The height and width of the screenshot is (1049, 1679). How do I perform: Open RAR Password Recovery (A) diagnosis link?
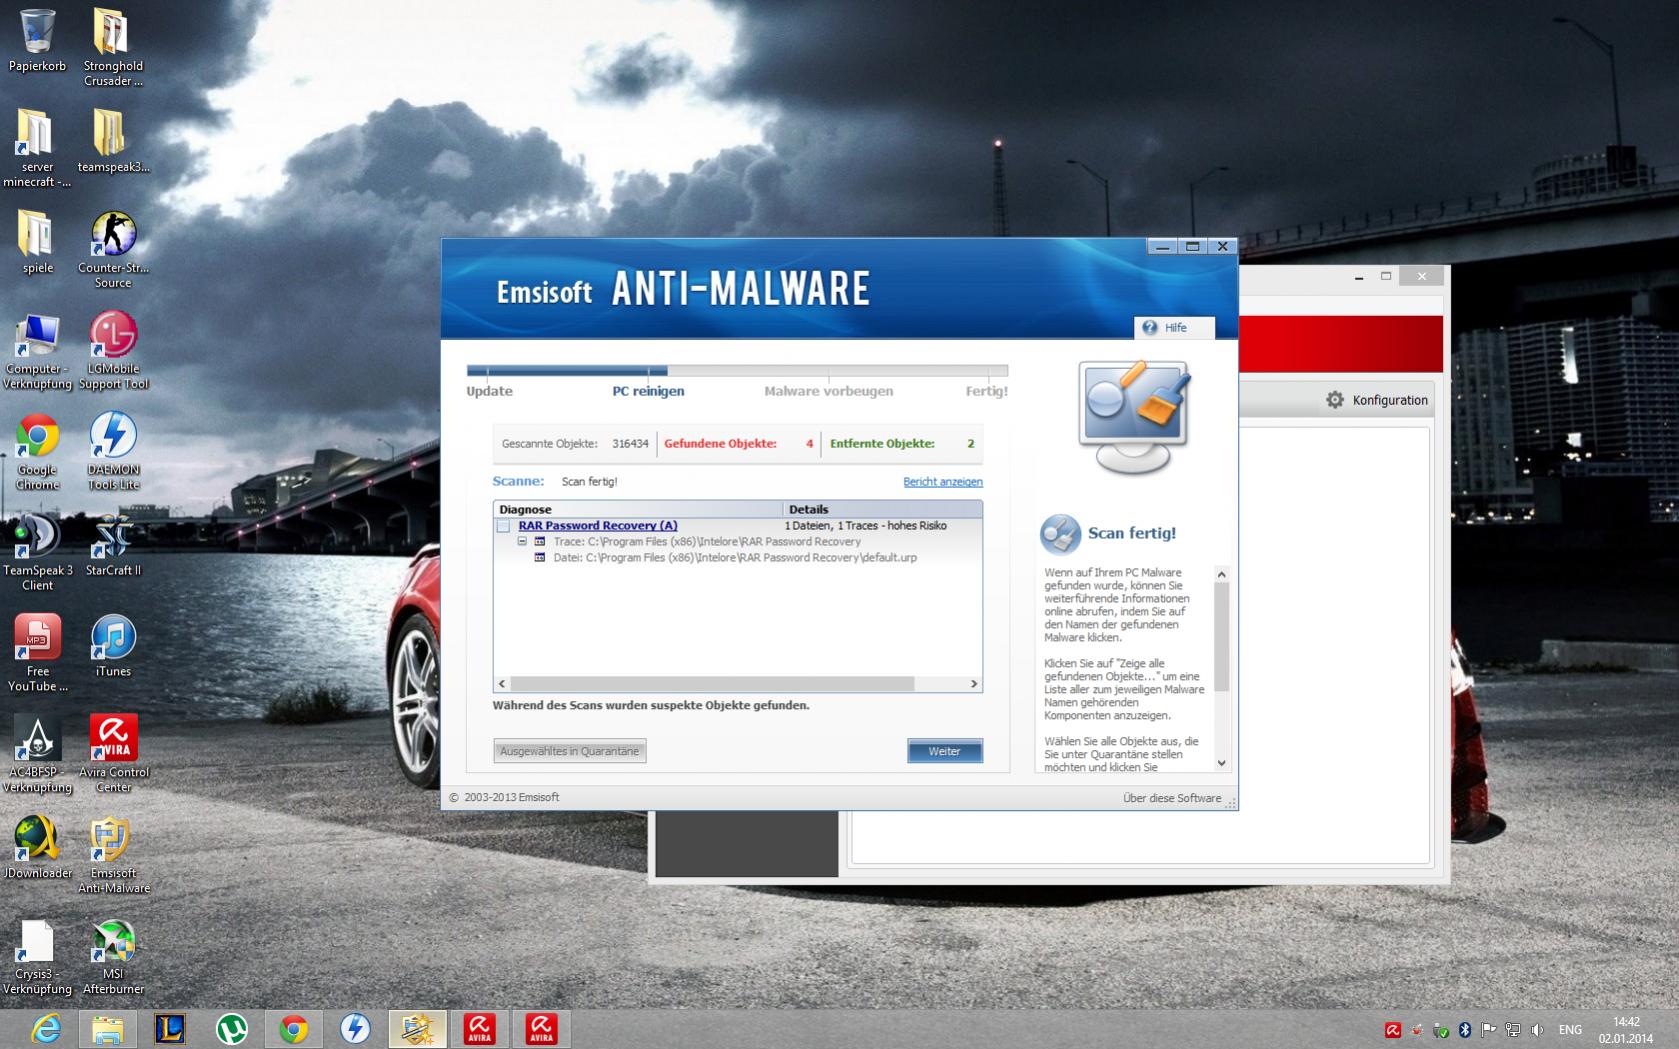[598, 526]
